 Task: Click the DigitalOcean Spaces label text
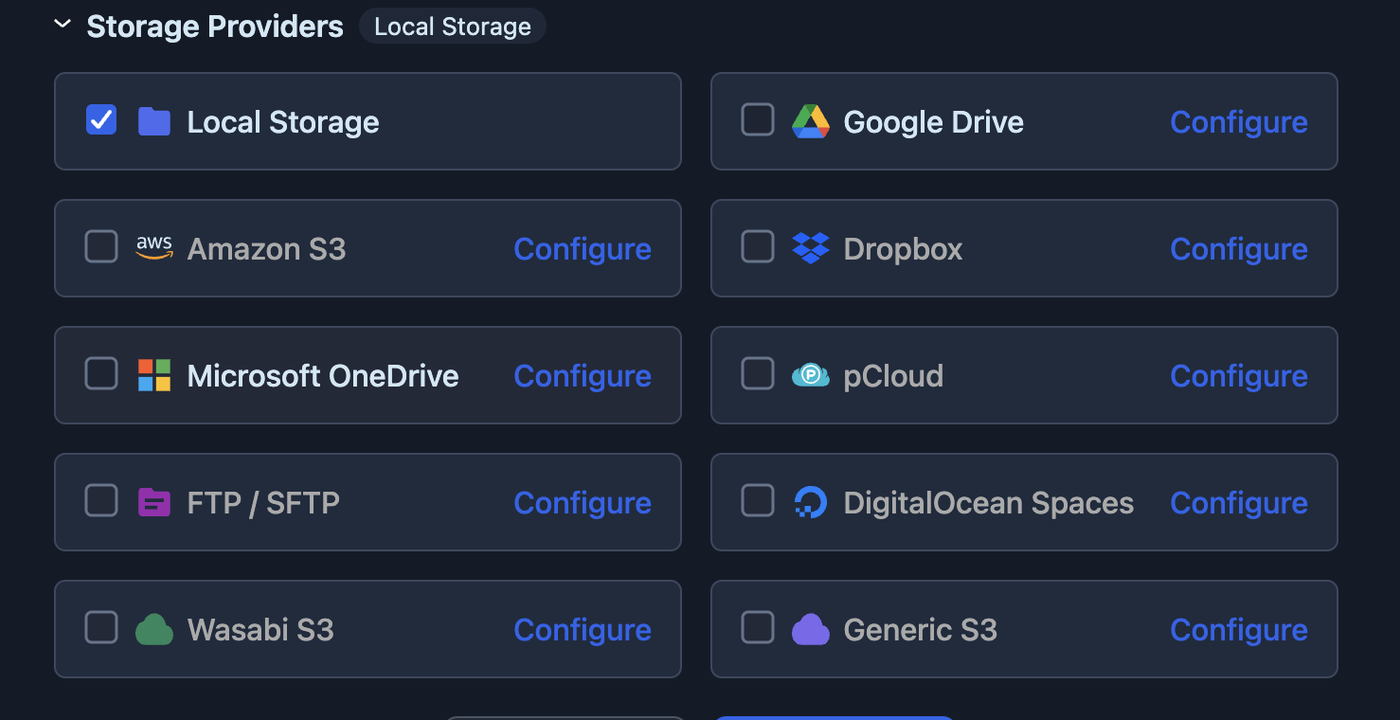click(989, 503)
